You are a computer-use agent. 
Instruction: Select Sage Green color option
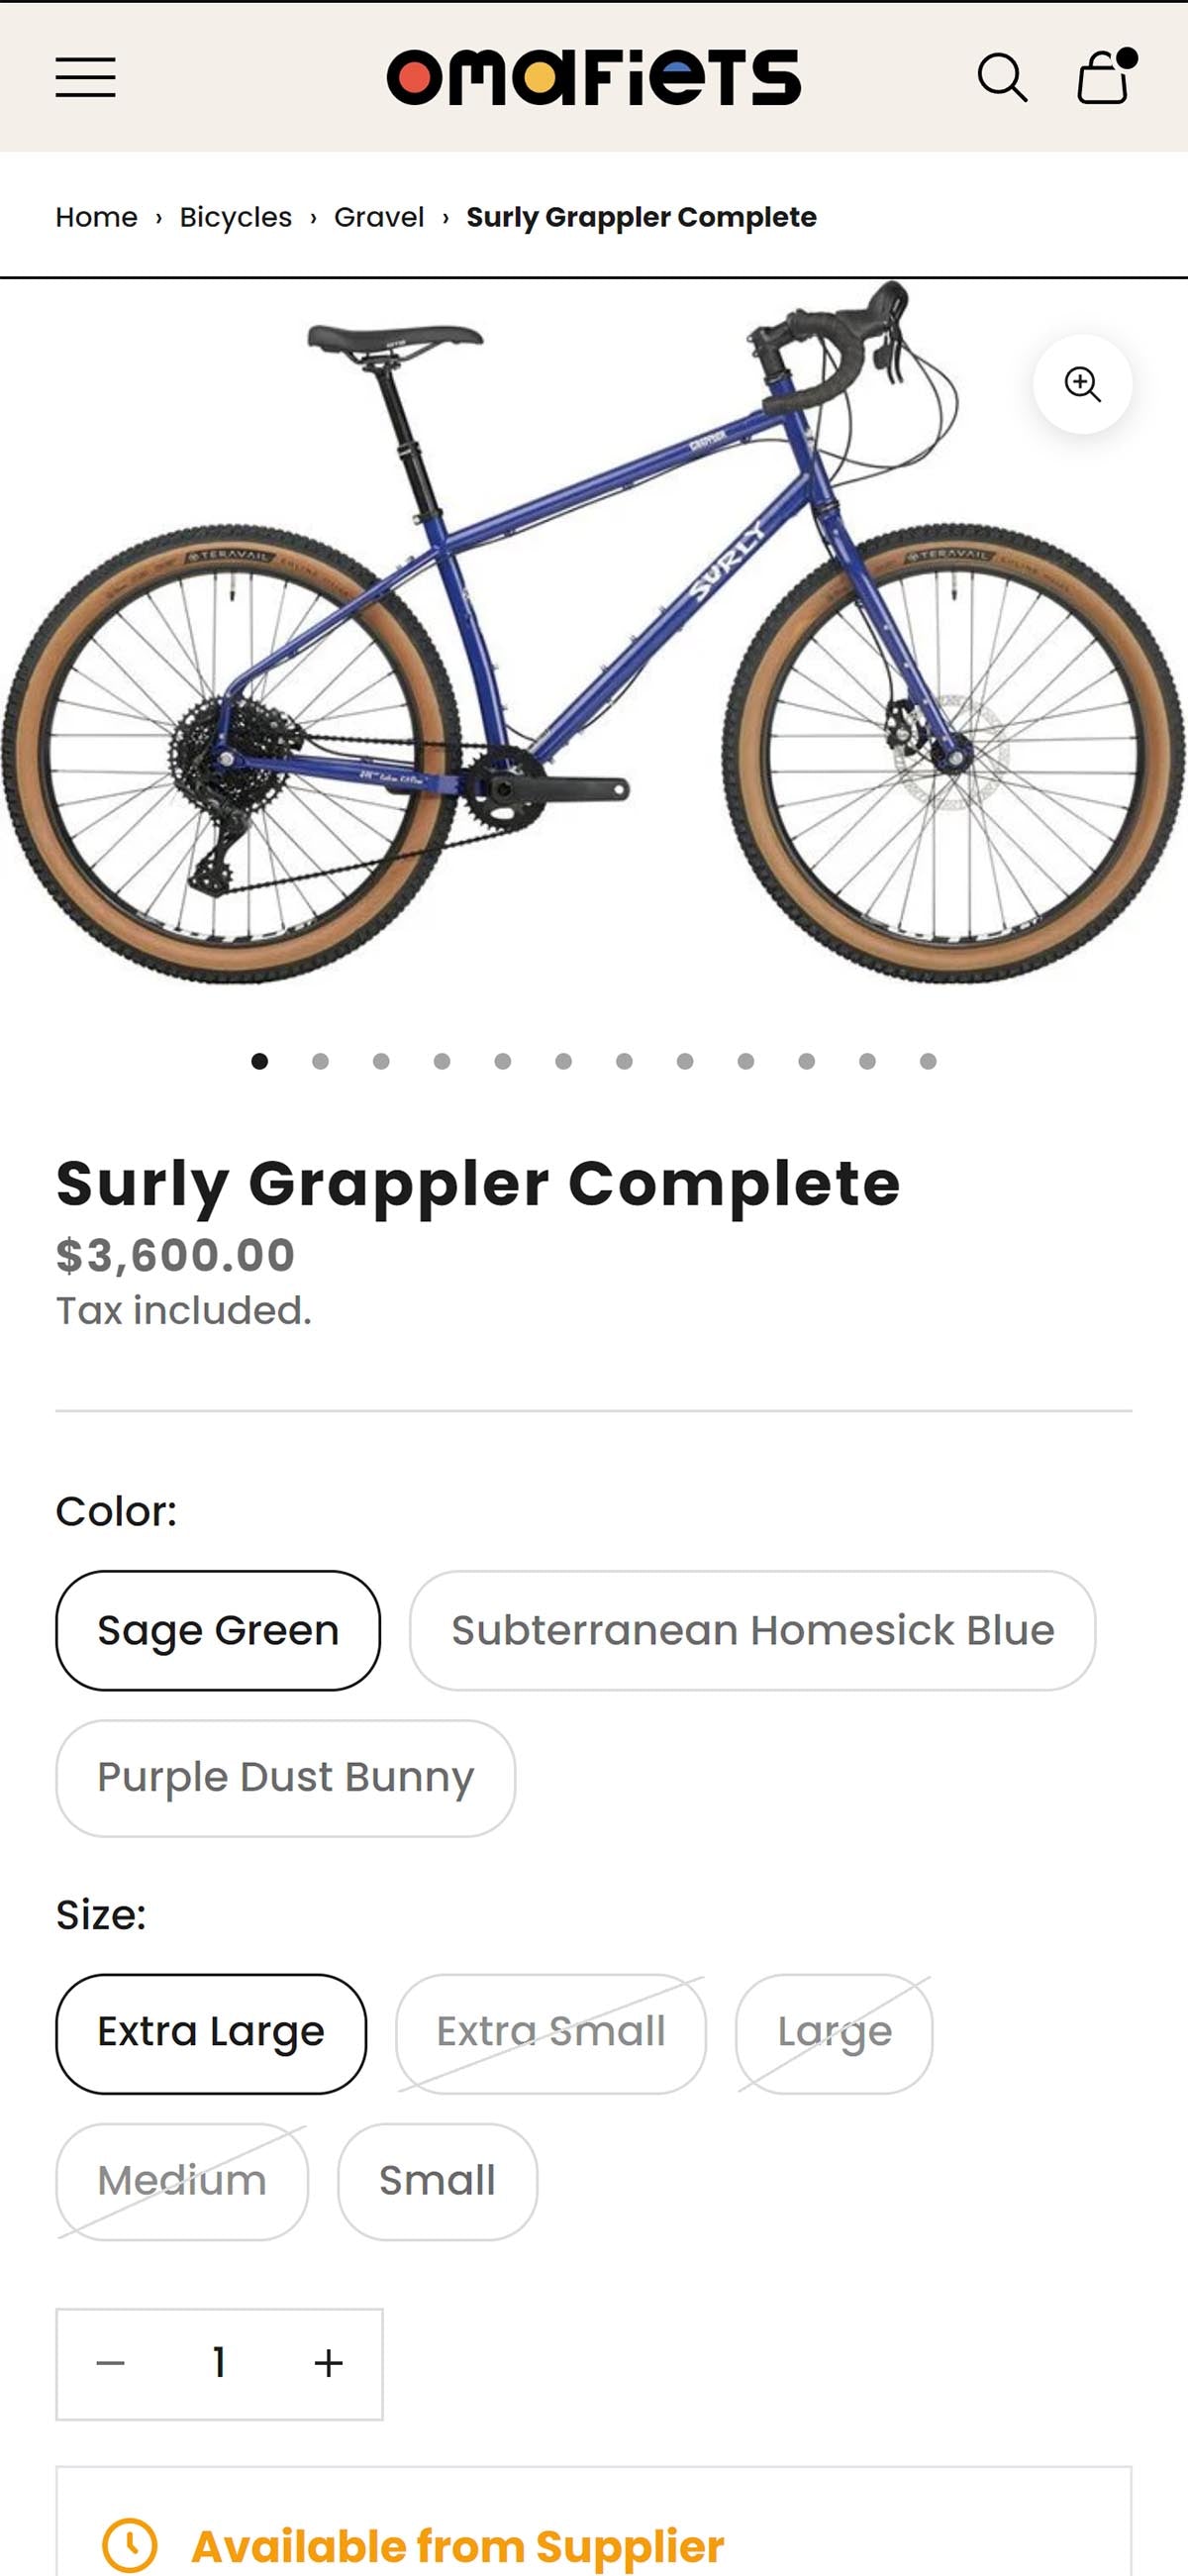218,1630
